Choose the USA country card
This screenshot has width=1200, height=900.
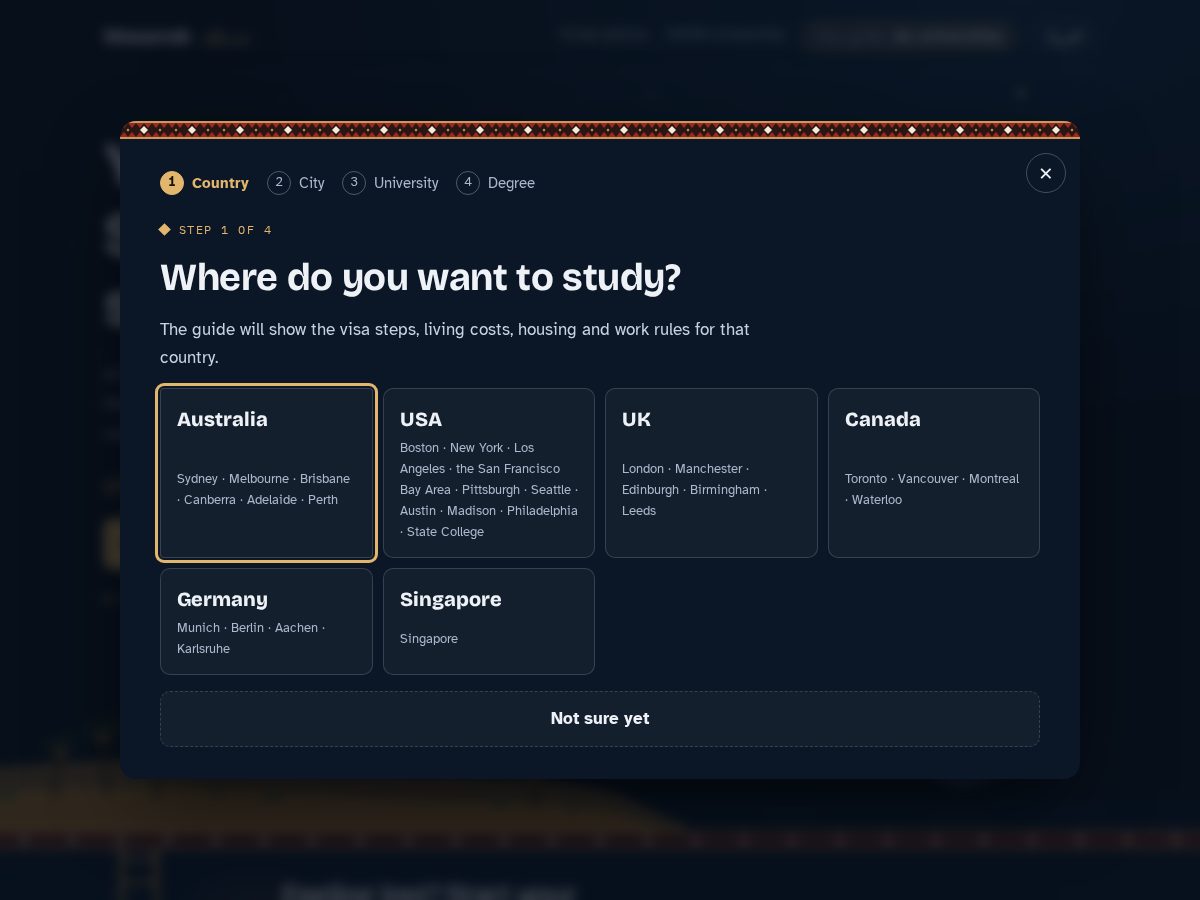(x=489, y=473)
